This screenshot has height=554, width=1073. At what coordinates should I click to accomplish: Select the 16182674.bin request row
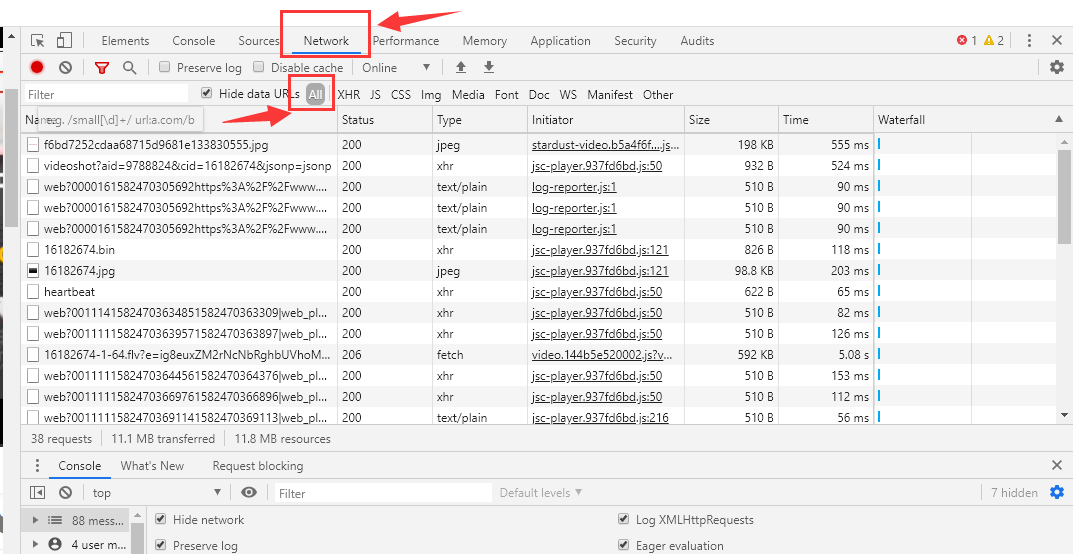tap(448, 250)
